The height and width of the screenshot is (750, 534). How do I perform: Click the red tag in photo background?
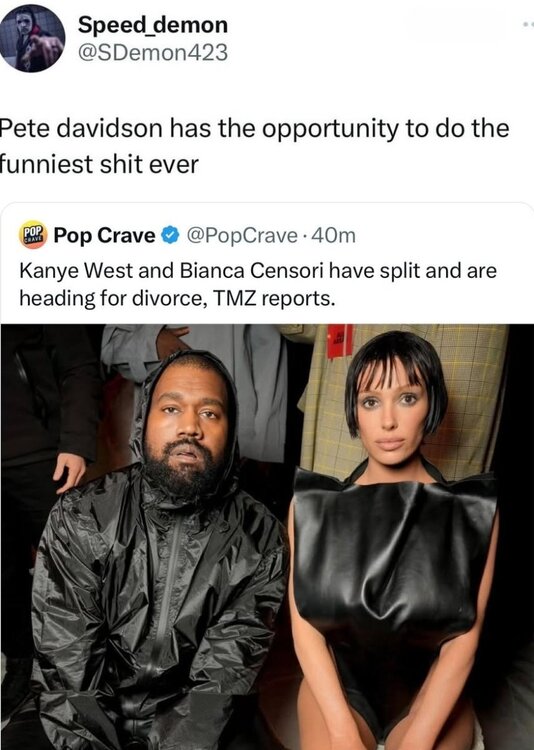coord(340,341)
